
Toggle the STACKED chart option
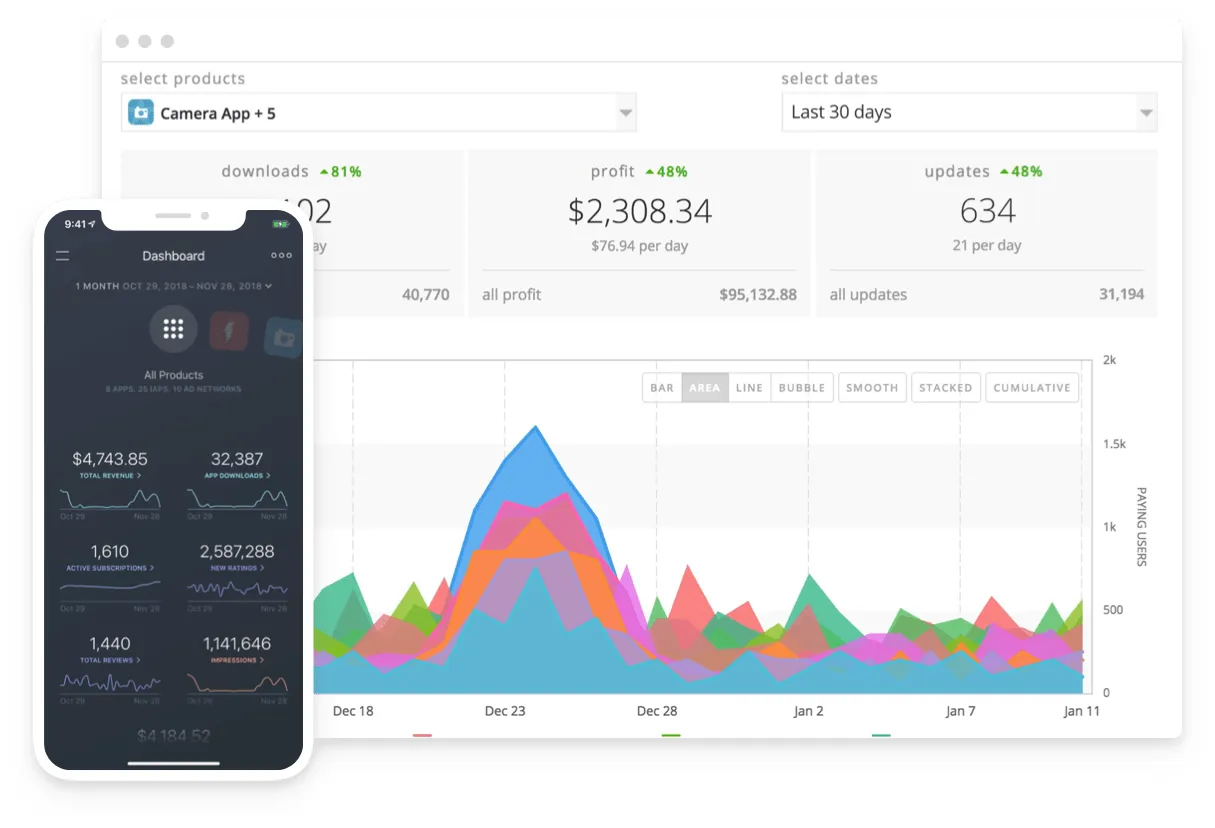(x=945, y=388)
